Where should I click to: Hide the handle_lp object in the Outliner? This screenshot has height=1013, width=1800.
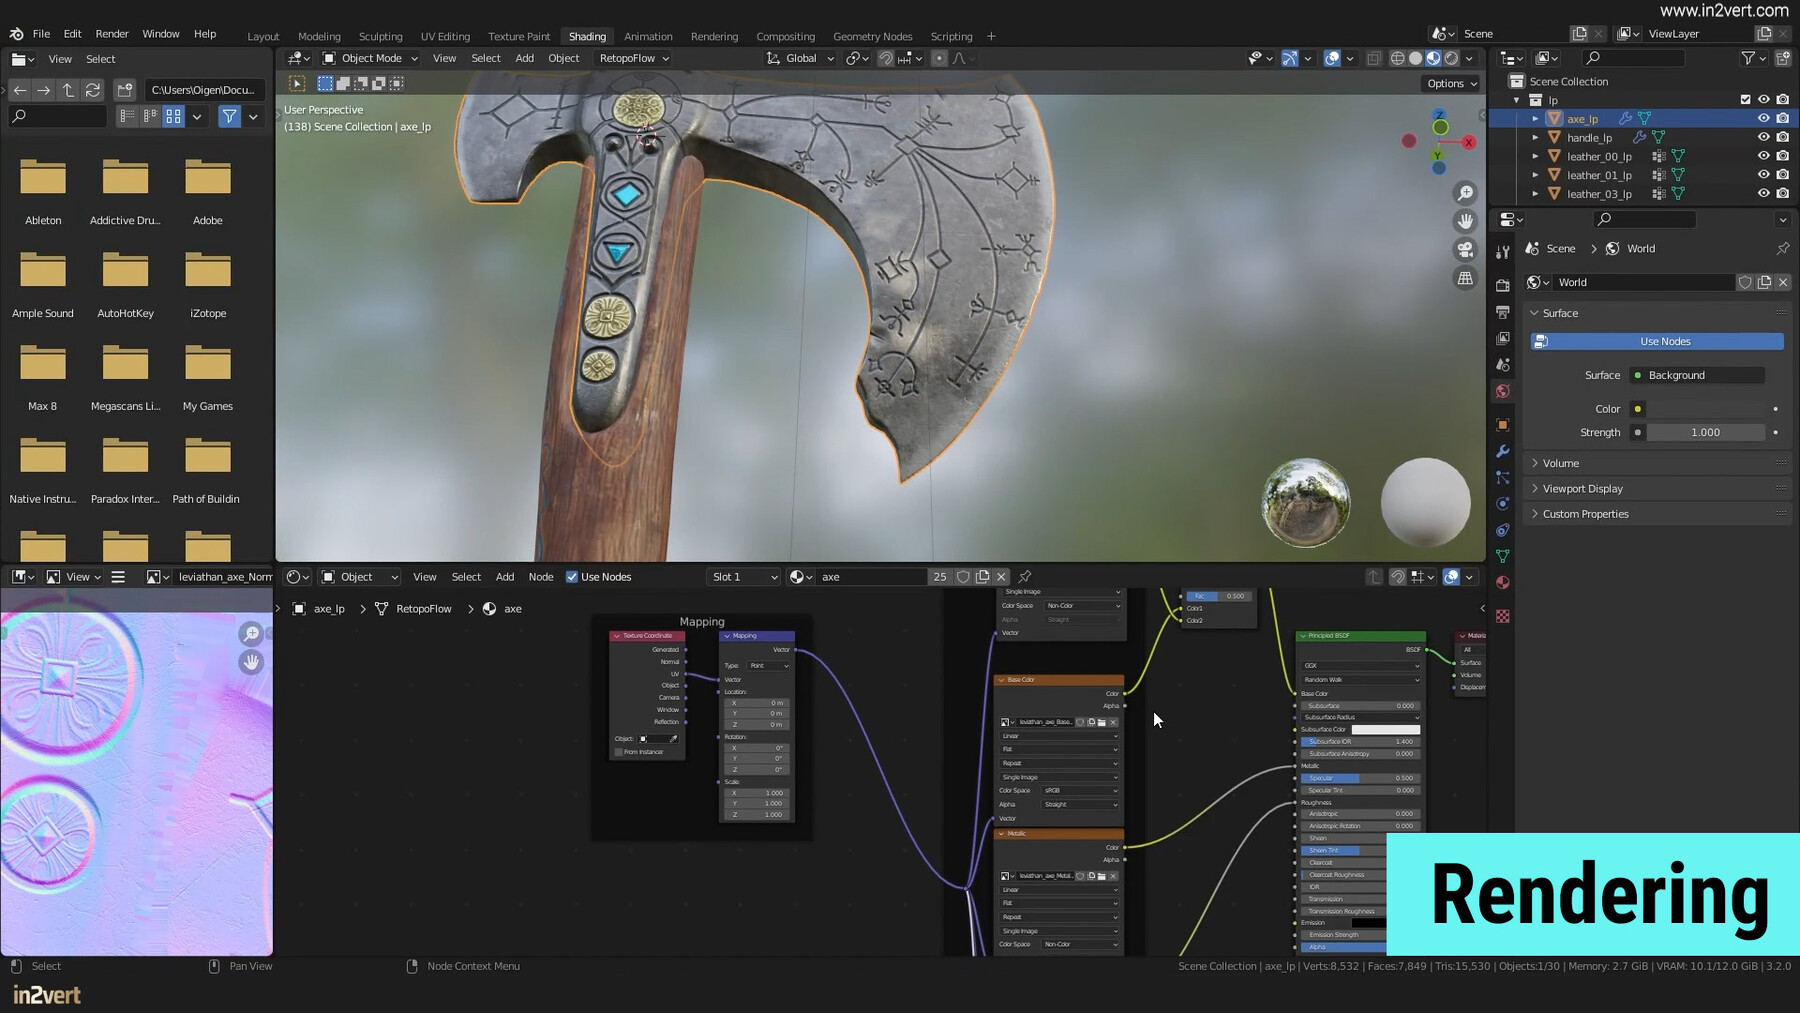(1764, 137)
